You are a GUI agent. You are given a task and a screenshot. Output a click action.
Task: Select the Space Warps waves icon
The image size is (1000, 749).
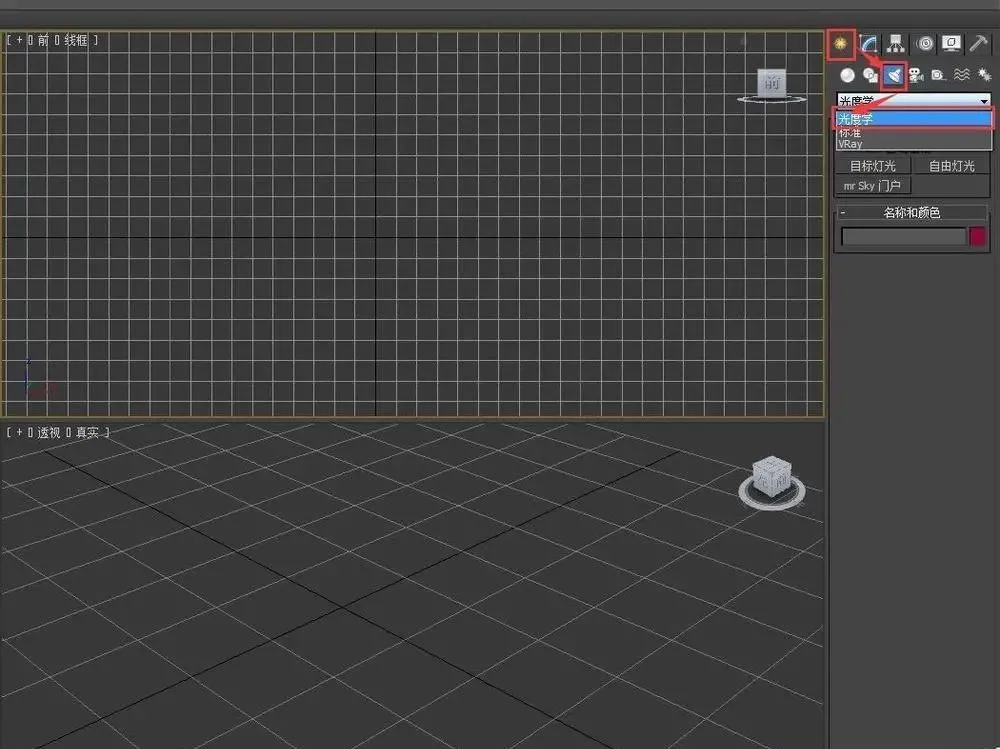(962, 75)
